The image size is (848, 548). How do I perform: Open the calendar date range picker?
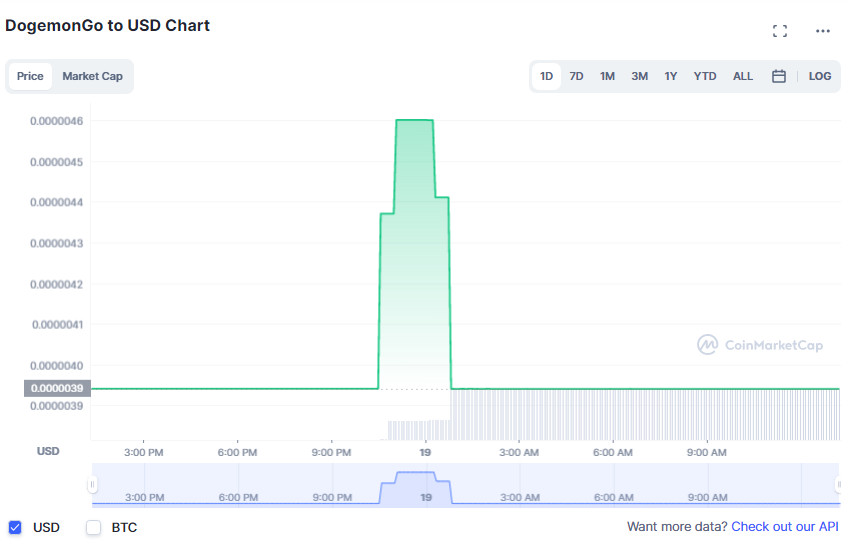(778, 76)
